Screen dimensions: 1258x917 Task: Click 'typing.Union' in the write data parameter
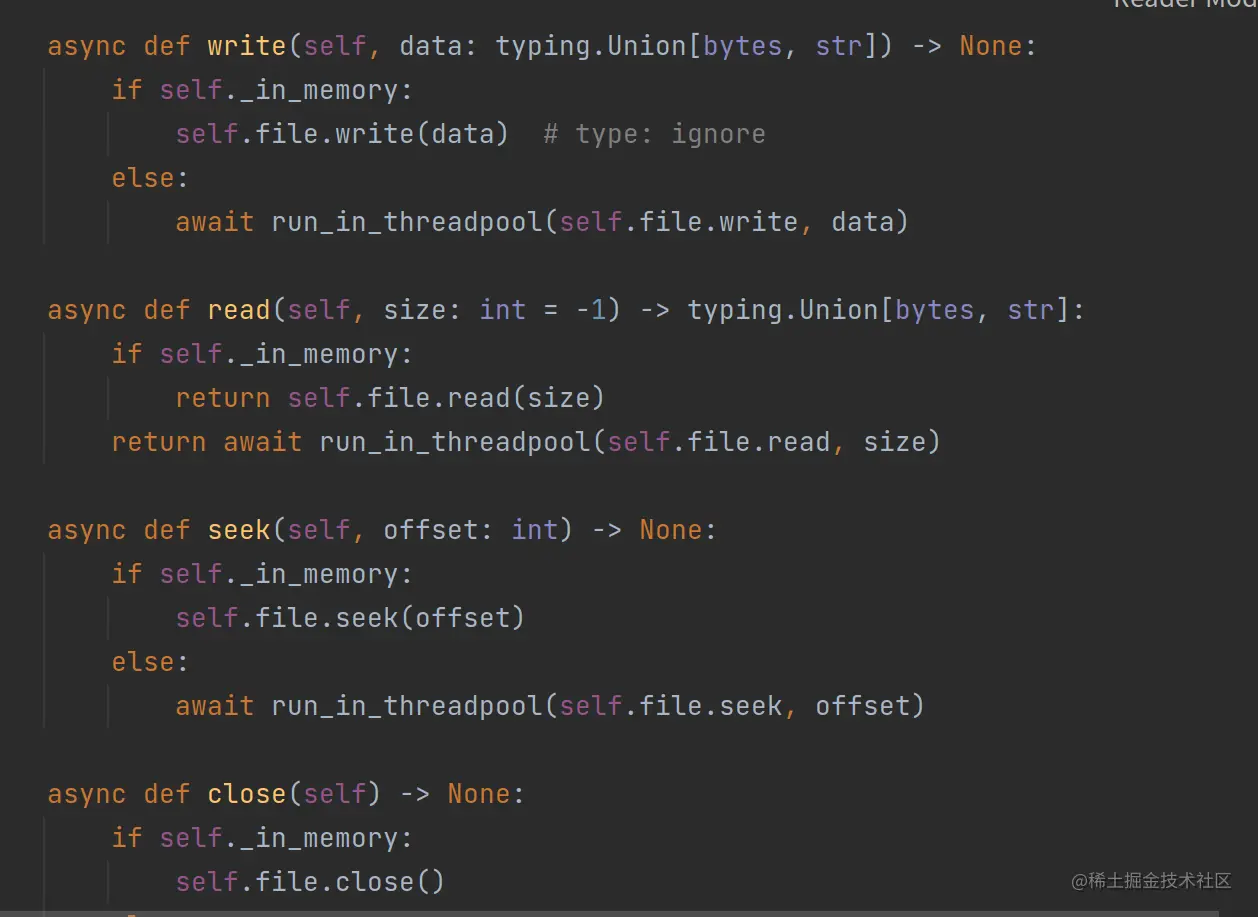[591, 46]
